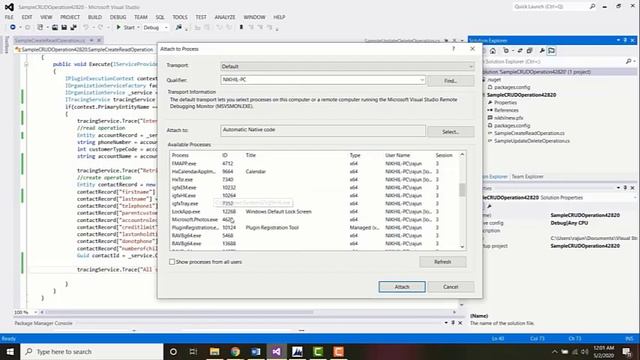Click the Undo toolbar icon
The image size is (640, 360).
[x=86, y=27]
